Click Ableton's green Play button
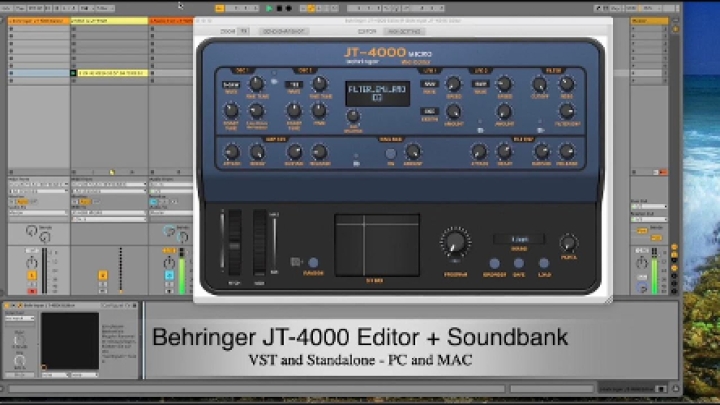This screenshot has height=405, width=720. point(269,8)
